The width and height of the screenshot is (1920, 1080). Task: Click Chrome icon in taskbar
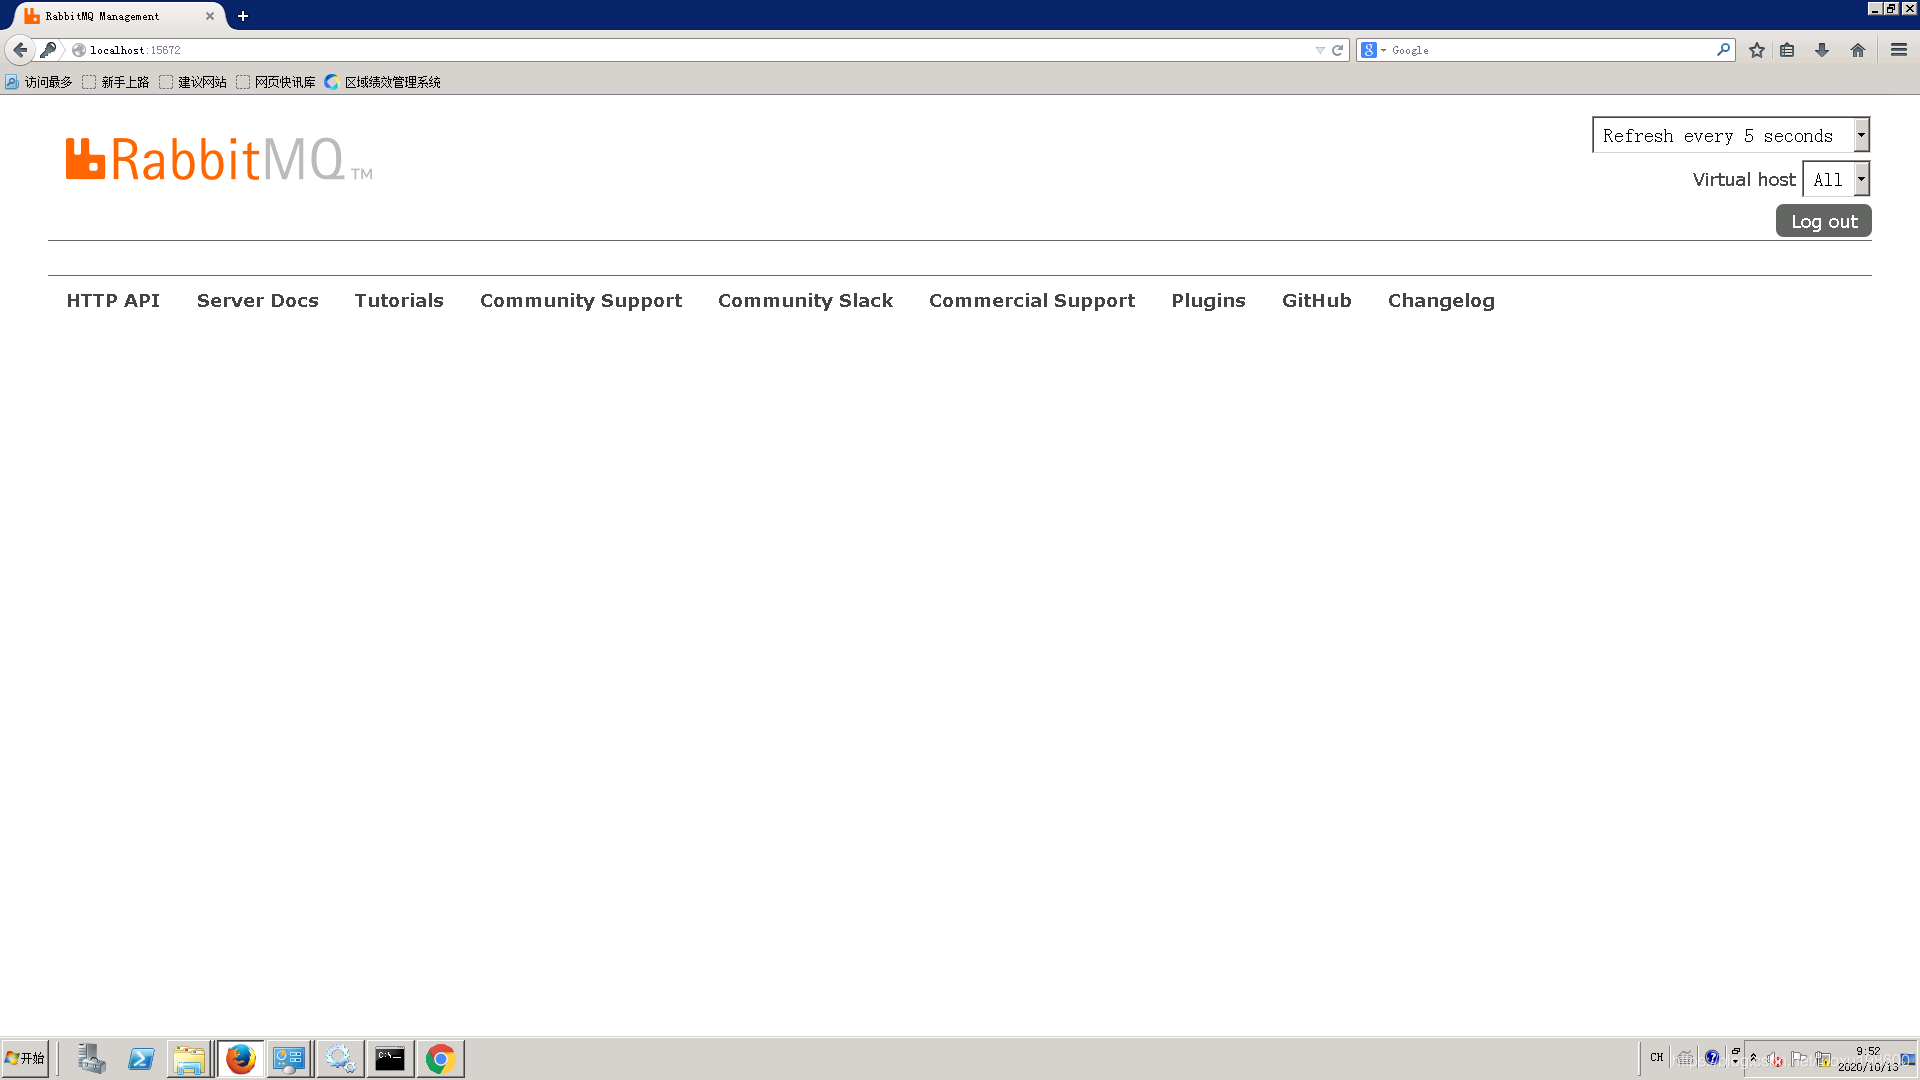point(440,1058)
